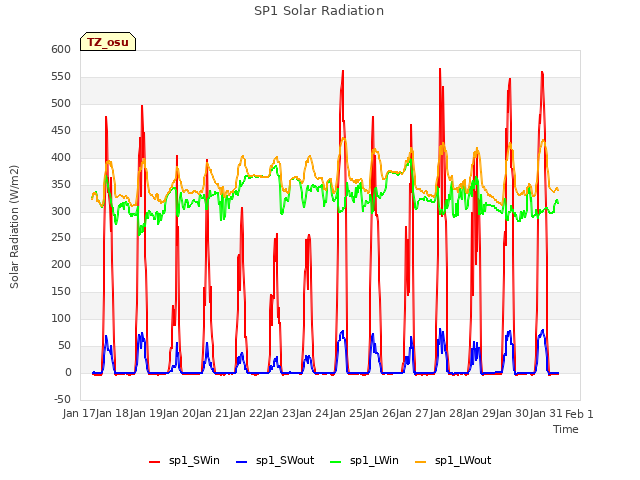Screen dimensions: 640x480
Task: Click the Jan 31 x-axis tick label
Action: coord(546,413)
